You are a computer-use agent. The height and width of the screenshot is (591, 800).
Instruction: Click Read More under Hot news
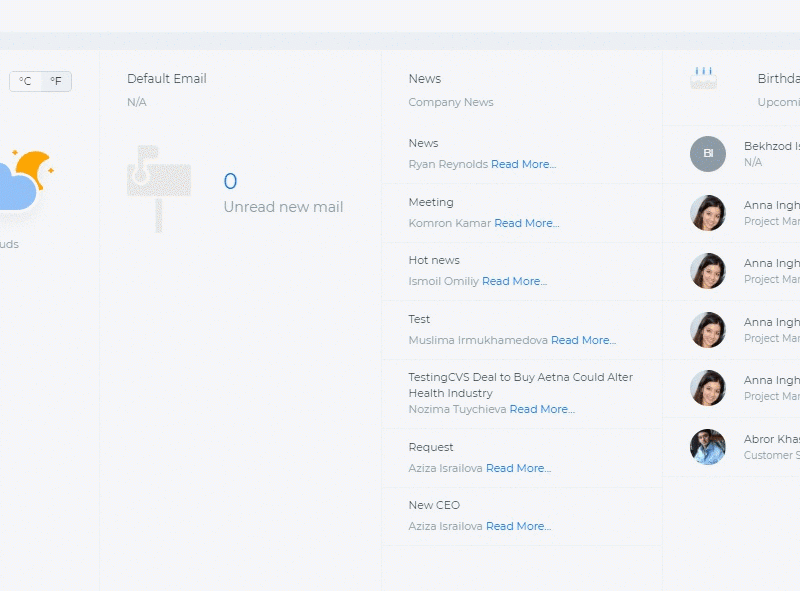coord(514,281)
